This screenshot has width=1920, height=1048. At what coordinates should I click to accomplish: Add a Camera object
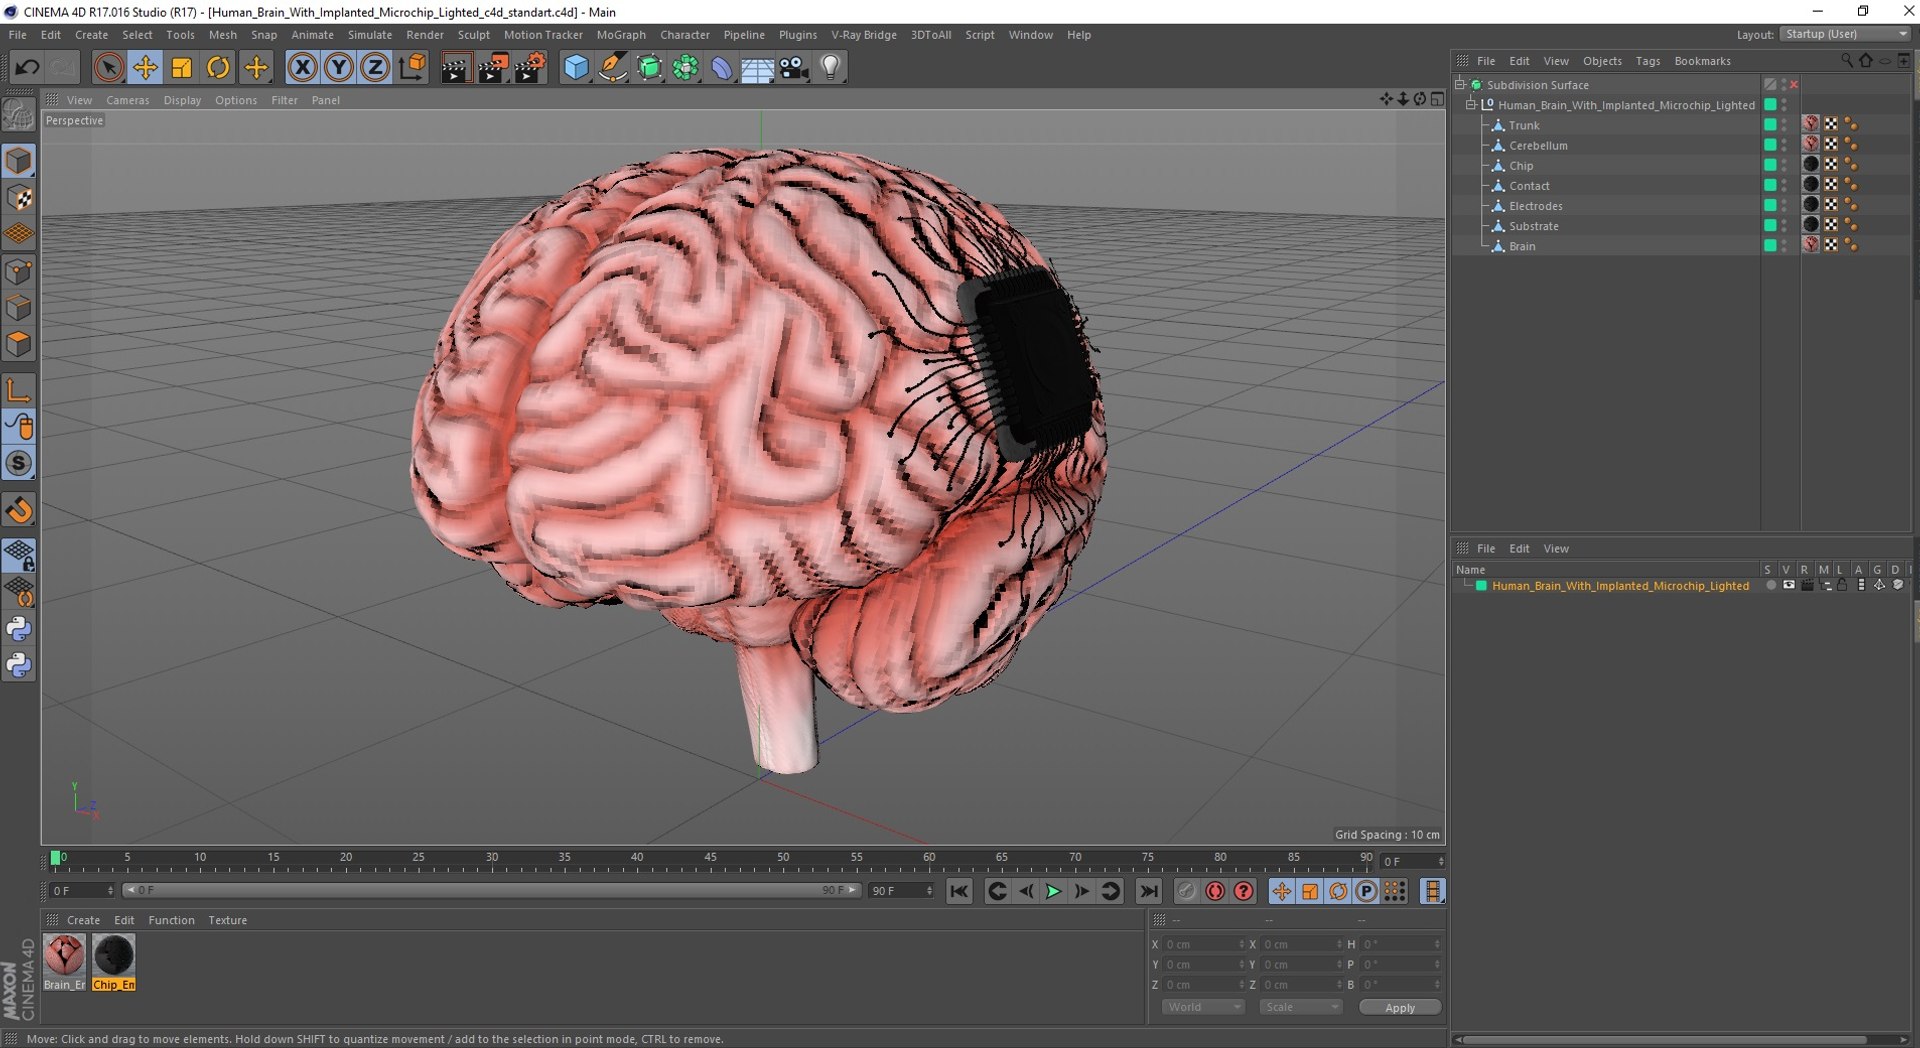click(x=794, y=67)
